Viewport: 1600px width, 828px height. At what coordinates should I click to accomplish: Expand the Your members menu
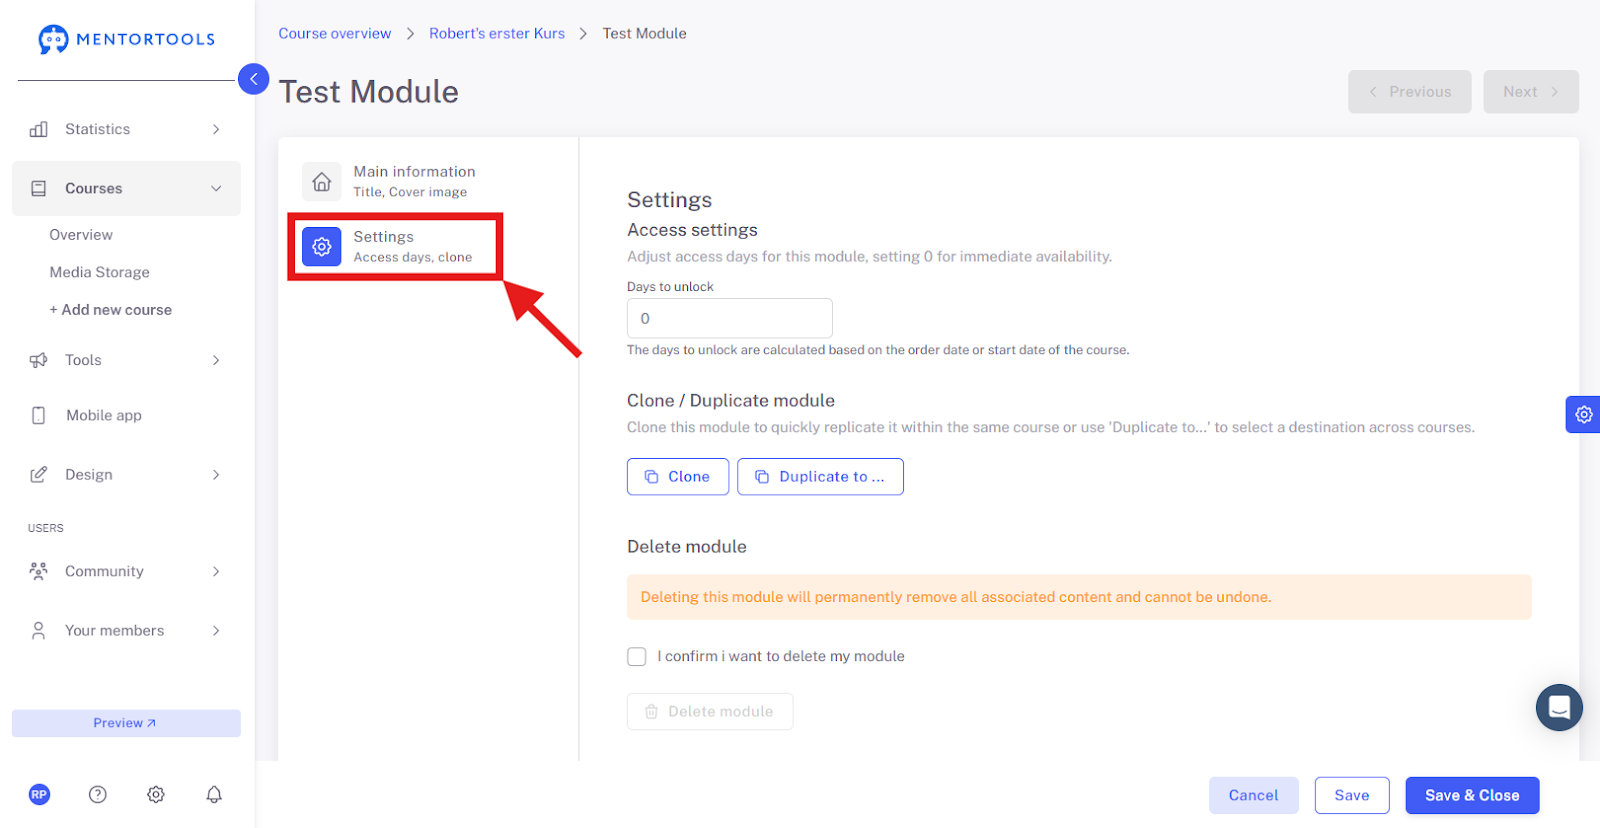click(x=126, y=630)
